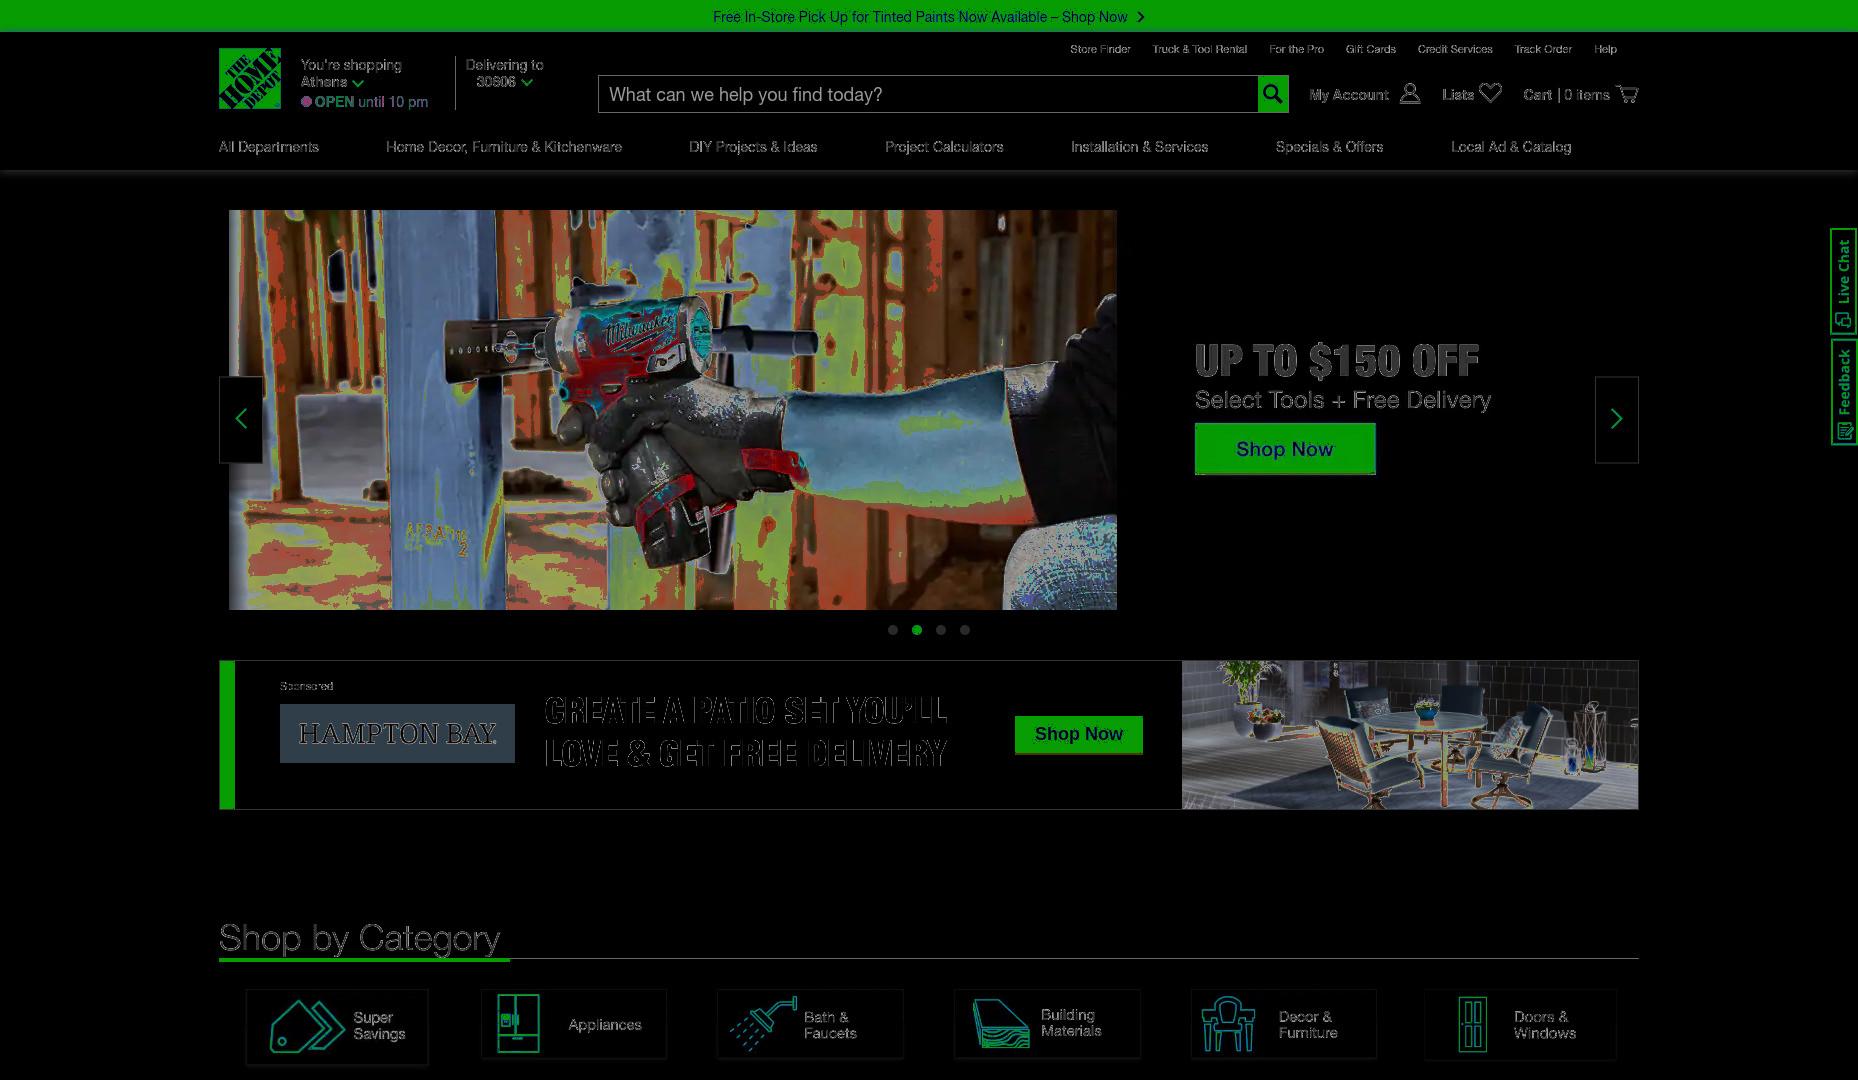Open Decor & Furniture chair icon
1858x1080 pixels.
(1228, 1024)
